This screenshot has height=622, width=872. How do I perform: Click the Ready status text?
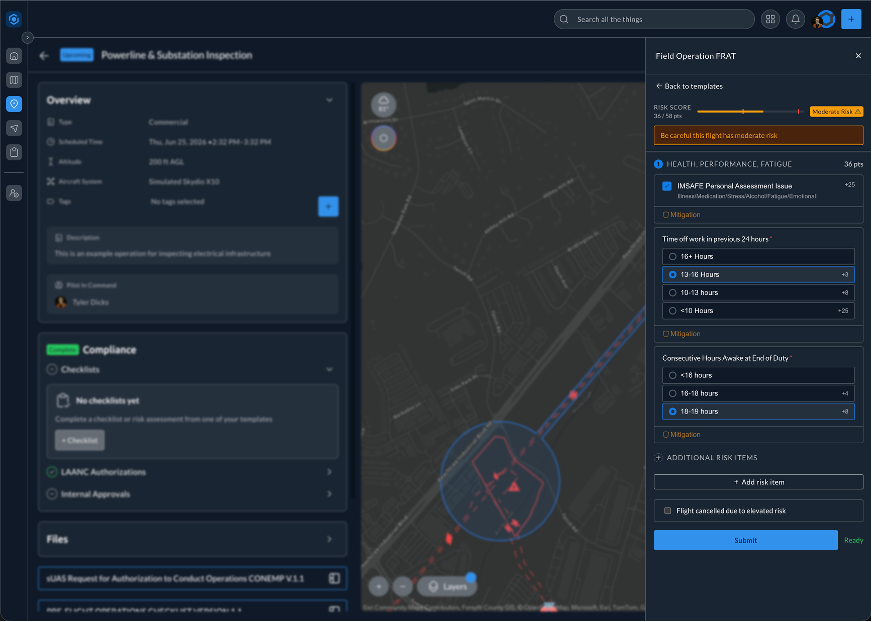854,540
